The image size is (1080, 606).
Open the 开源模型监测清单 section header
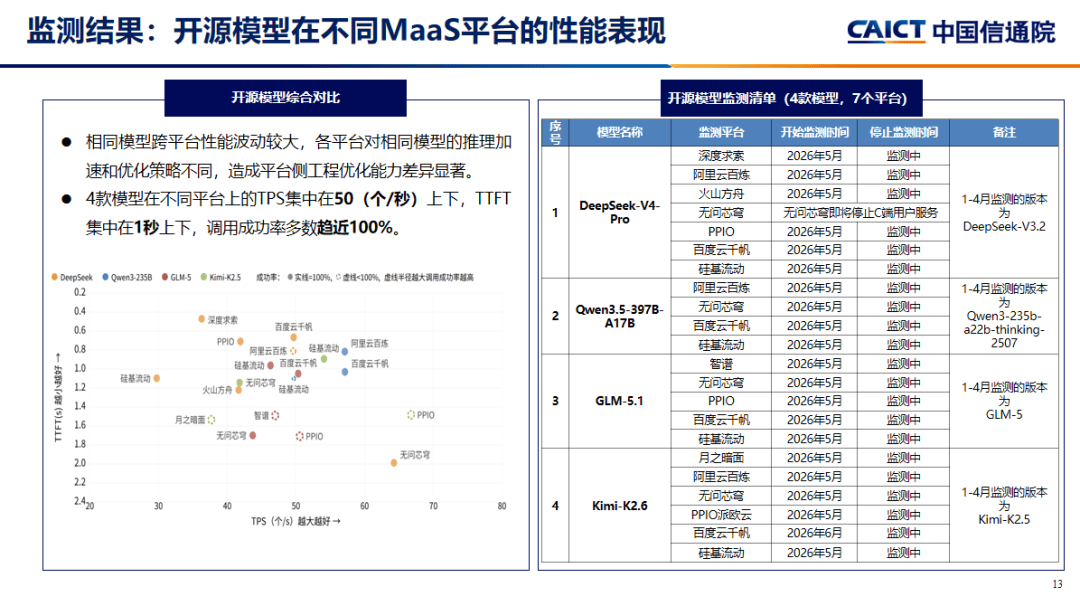coord(791,98)
